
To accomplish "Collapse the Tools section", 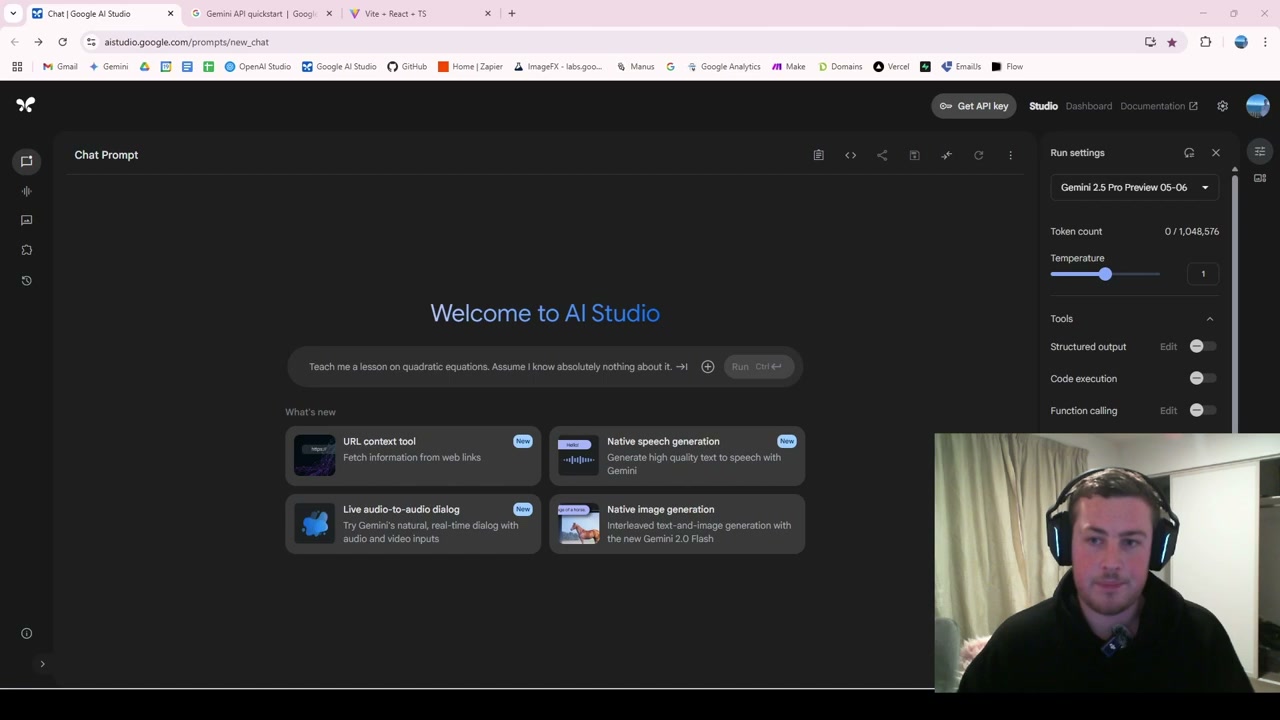I will click(1210, 319).
